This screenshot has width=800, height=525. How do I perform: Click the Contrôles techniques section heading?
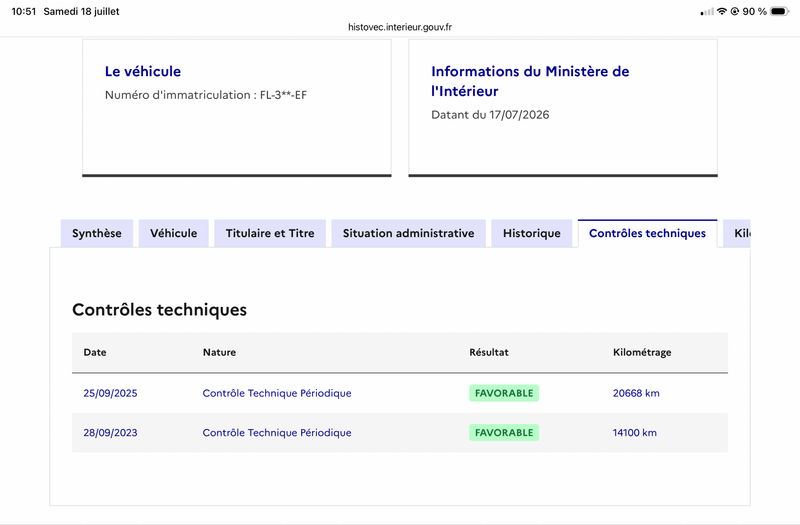pyautogui.click(x=159, y=310)
